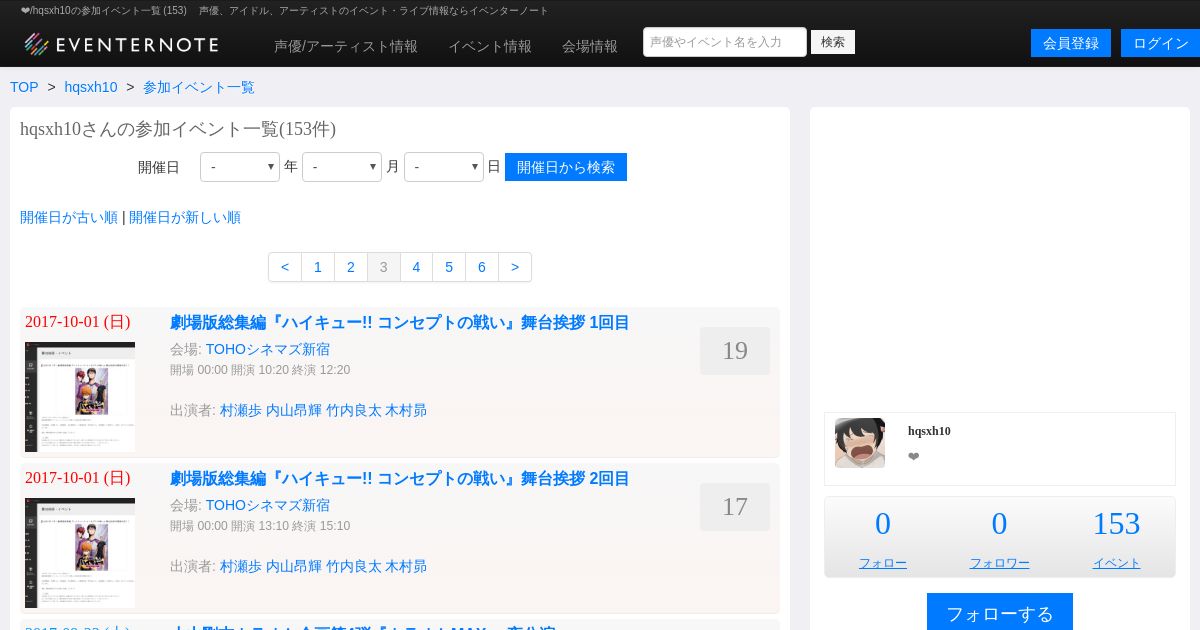The image size is (1200, 630).
Task: Go to pagination page 6
Action: coord(482,267)
